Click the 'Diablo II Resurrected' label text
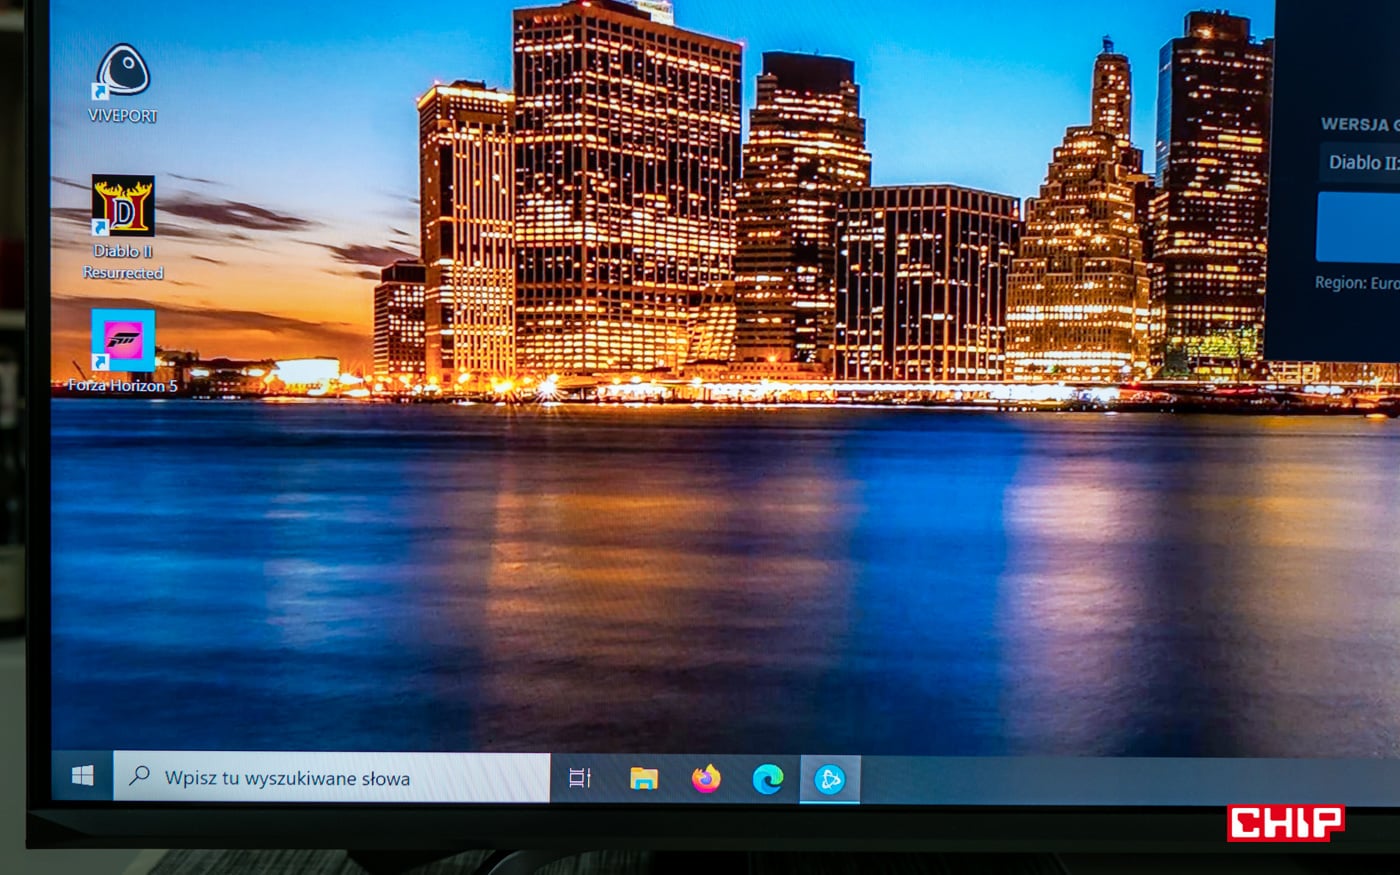The height and width of the screenshot is (875, 1400). point(123,262)
